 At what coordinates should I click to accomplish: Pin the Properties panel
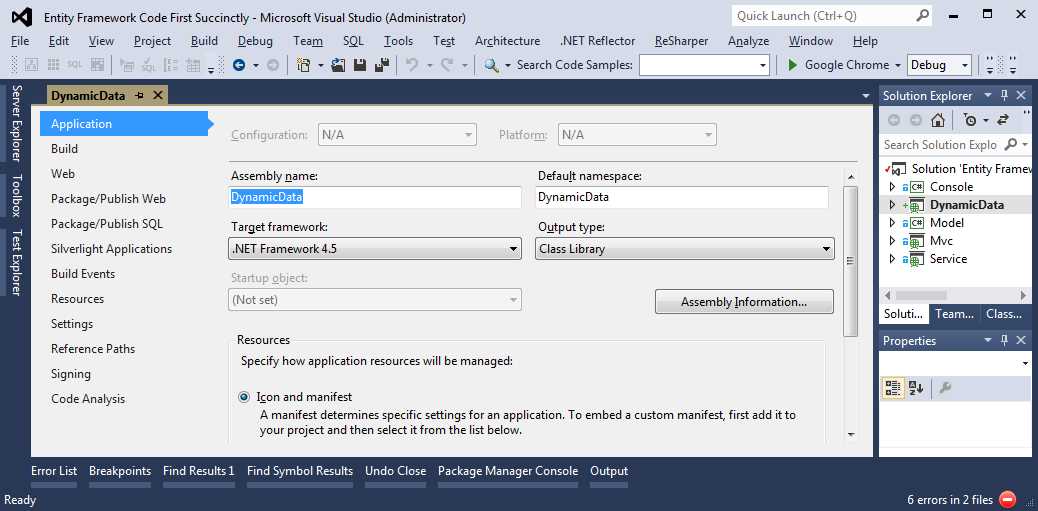1004,340
